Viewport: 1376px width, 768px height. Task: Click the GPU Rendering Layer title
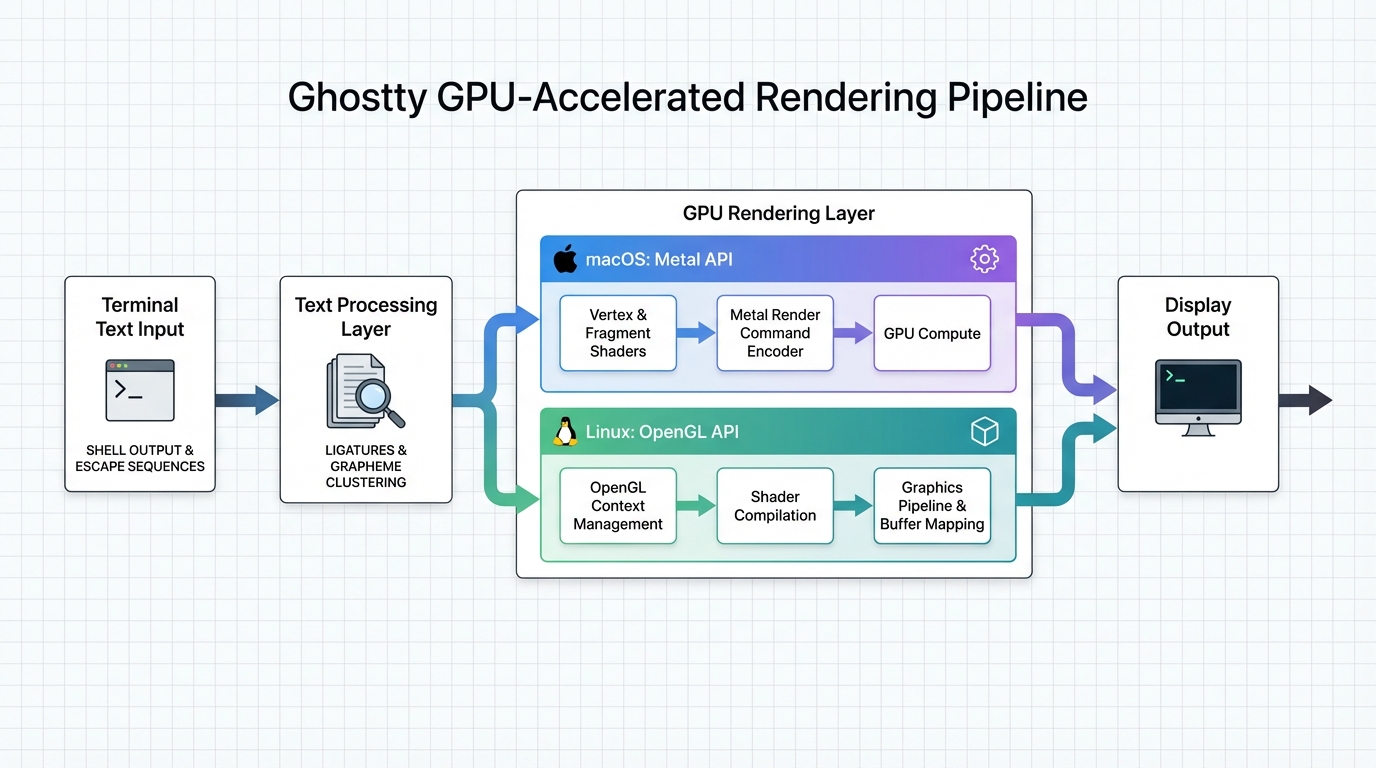pos(778,213)
